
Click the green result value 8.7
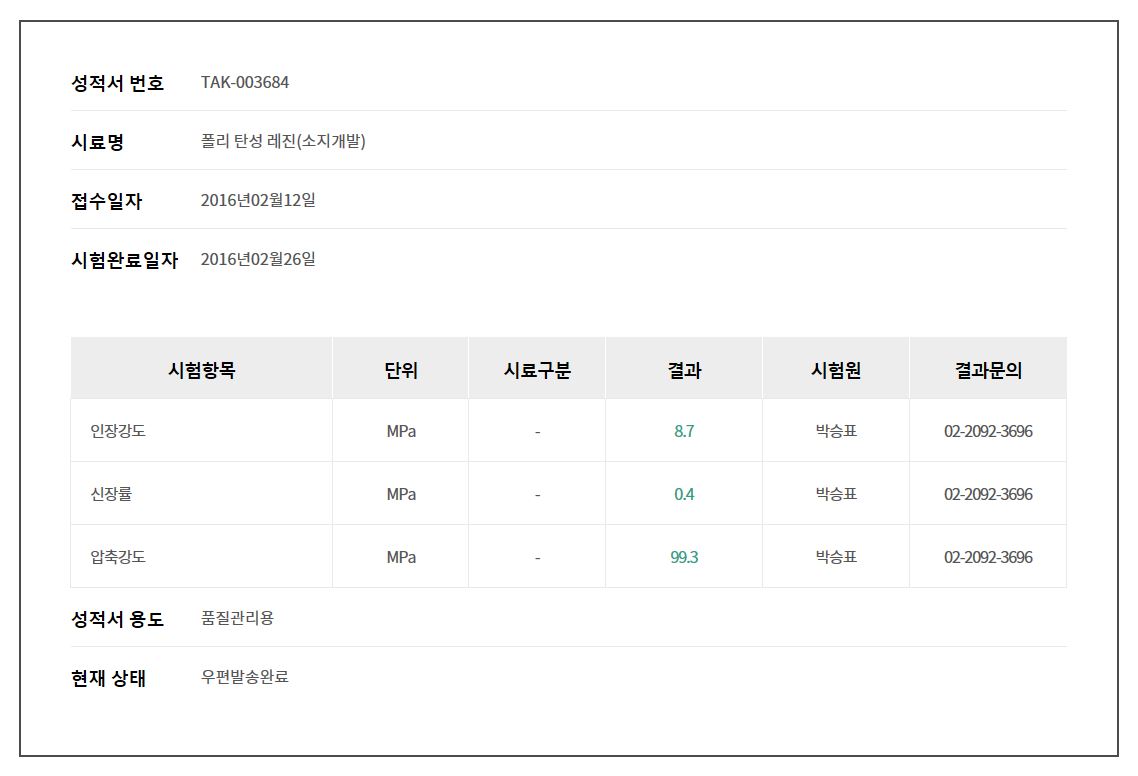(684, 432)
